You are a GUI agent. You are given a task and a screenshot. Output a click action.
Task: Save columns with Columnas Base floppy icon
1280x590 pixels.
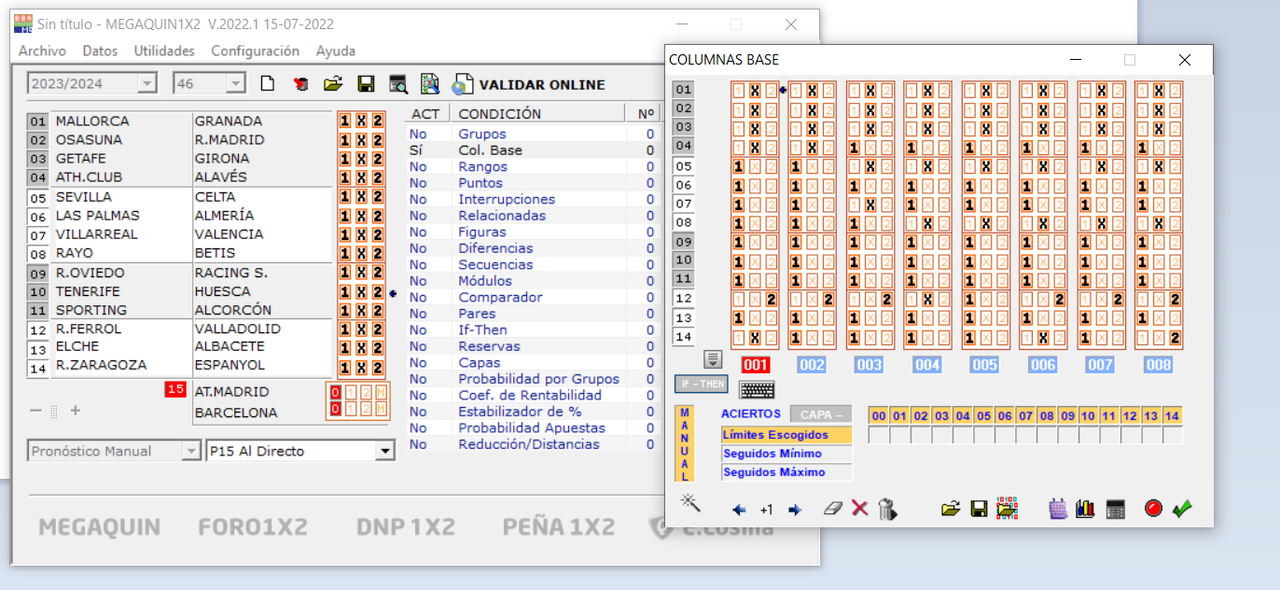tap(979, 509)
